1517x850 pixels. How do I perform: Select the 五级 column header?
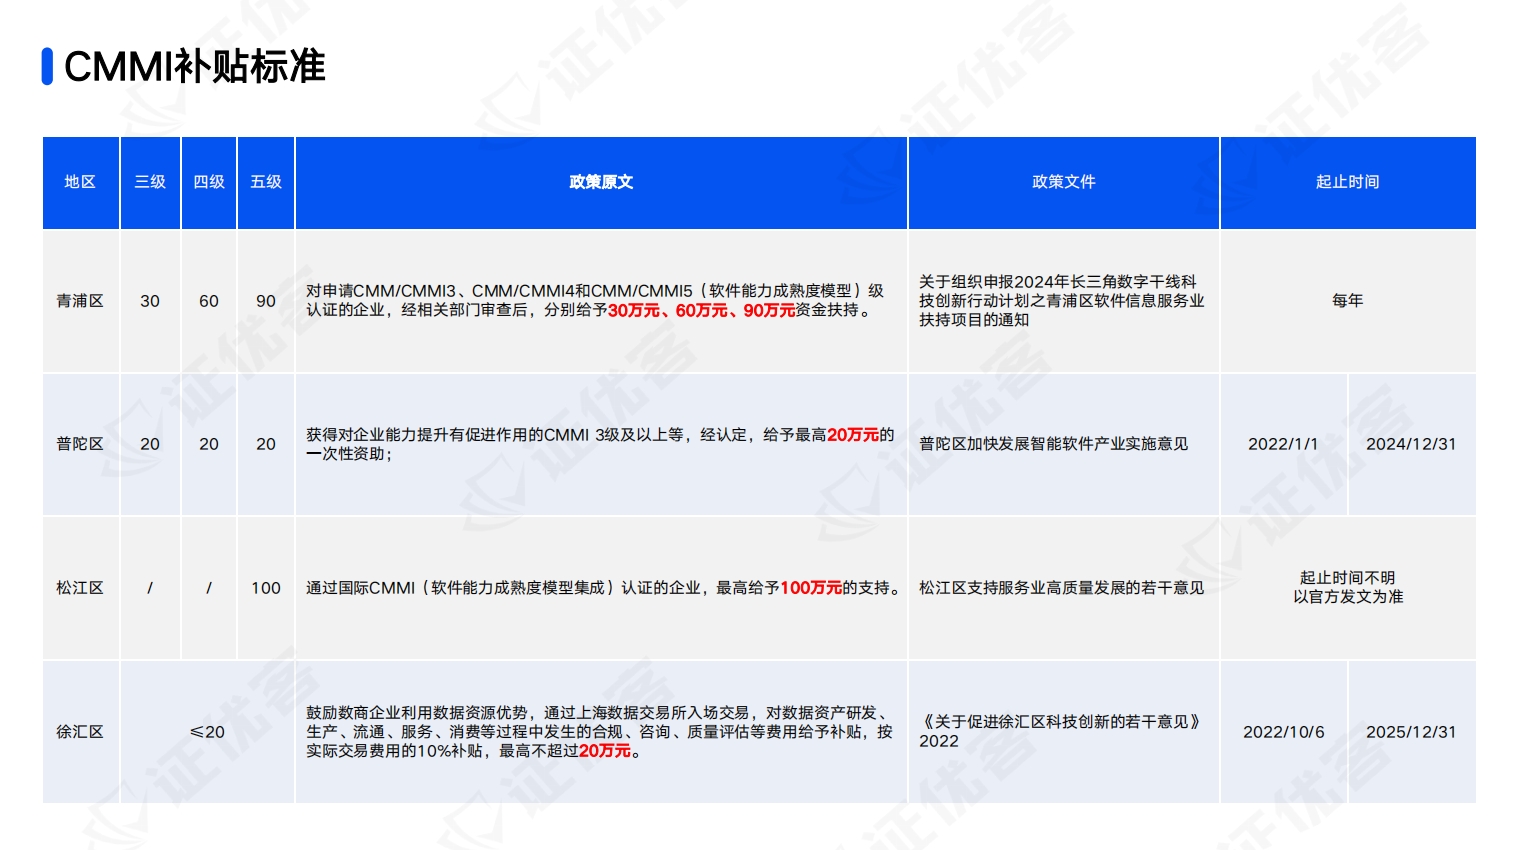tap(265, 183)
